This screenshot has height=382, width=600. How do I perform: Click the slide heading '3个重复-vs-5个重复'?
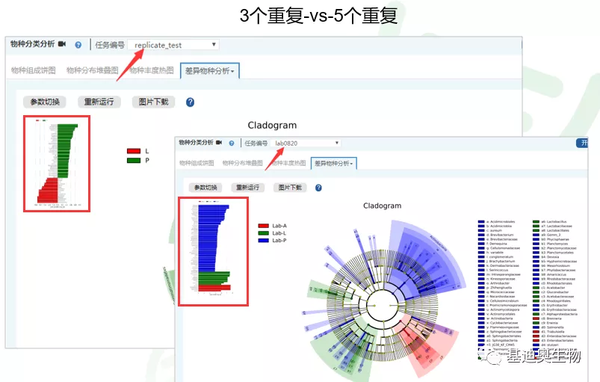[319, 16]
